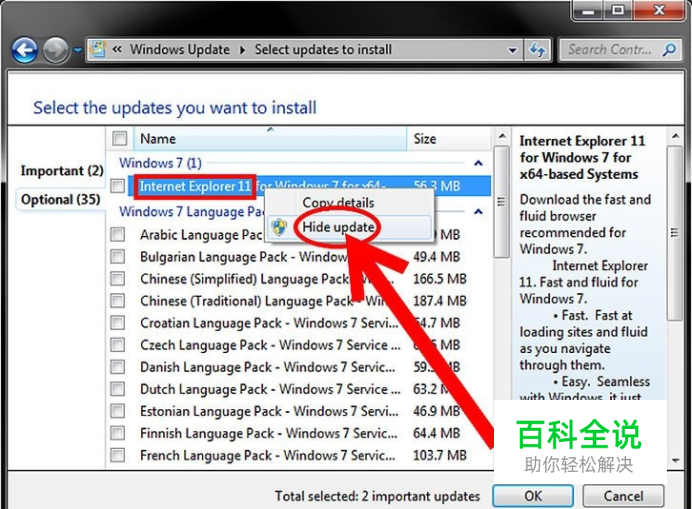Image resolution: width=692 pixels, height=509 pixels.
Task: Collapse the Windows 7 (1) group
Action: click(478, 163)
